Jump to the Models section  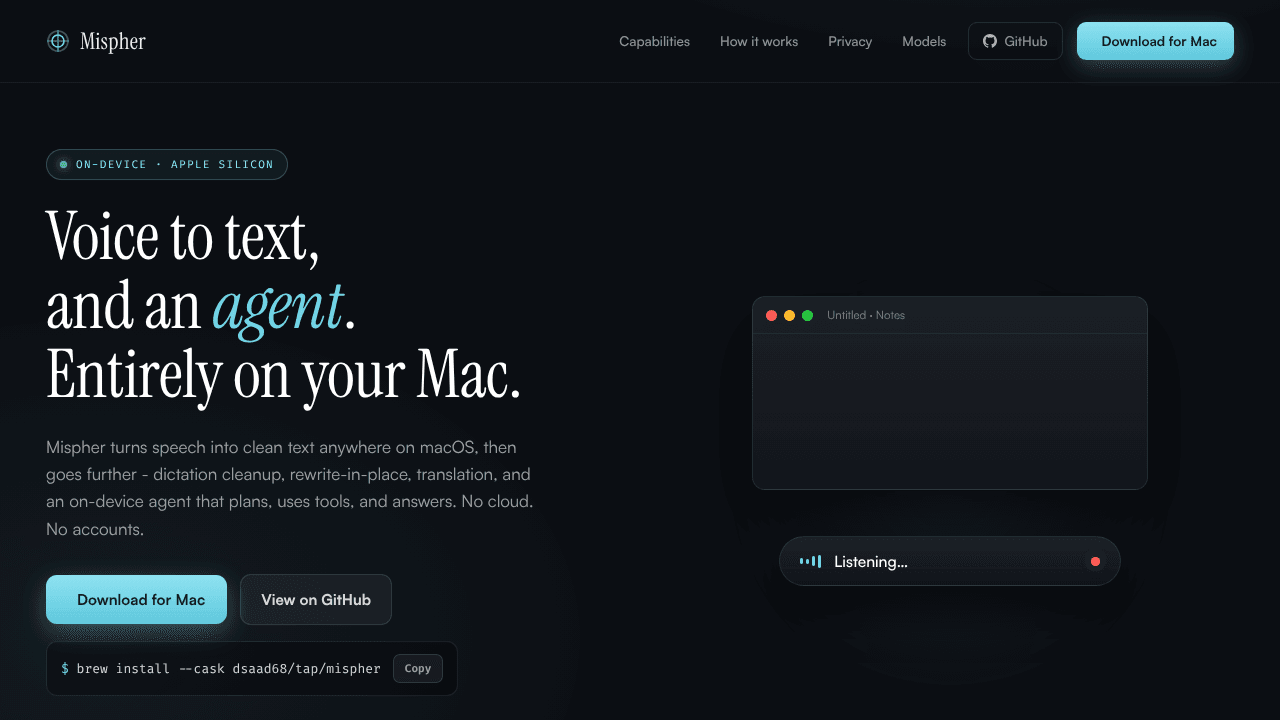924,41
